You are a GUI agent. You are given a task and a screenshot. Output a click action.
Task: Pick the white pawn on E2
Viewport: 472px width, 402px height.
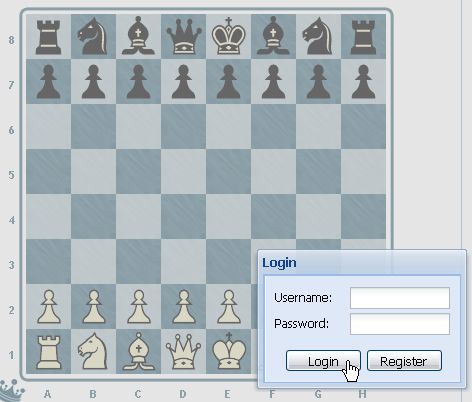[228, 307]
